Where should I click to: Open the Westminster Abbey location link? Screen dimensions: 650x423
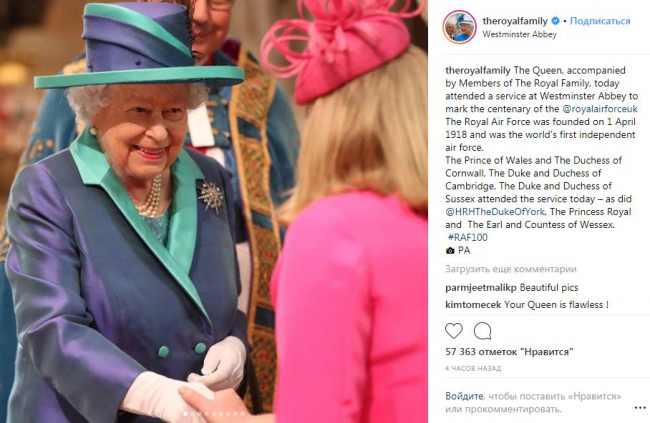[x=519, y=34]
